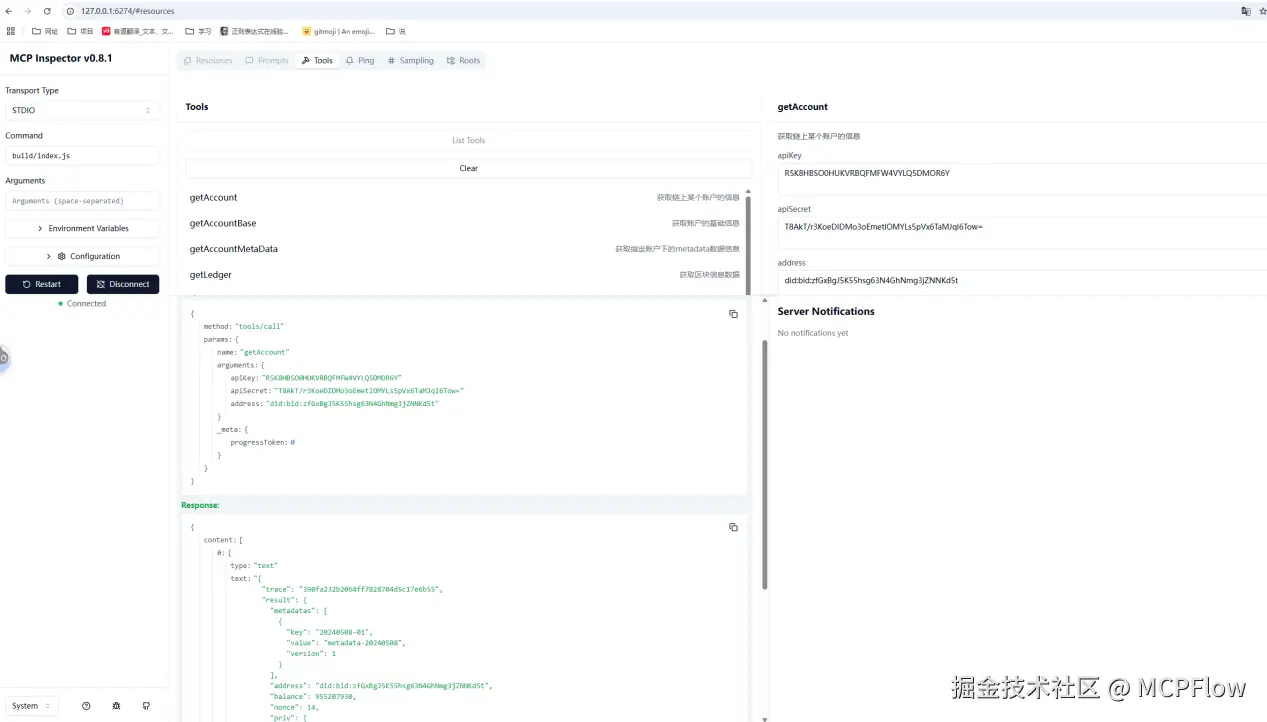The image size is (1267, 722).
Task: Open the debugging guide bug icon
Action: [116, 706]
